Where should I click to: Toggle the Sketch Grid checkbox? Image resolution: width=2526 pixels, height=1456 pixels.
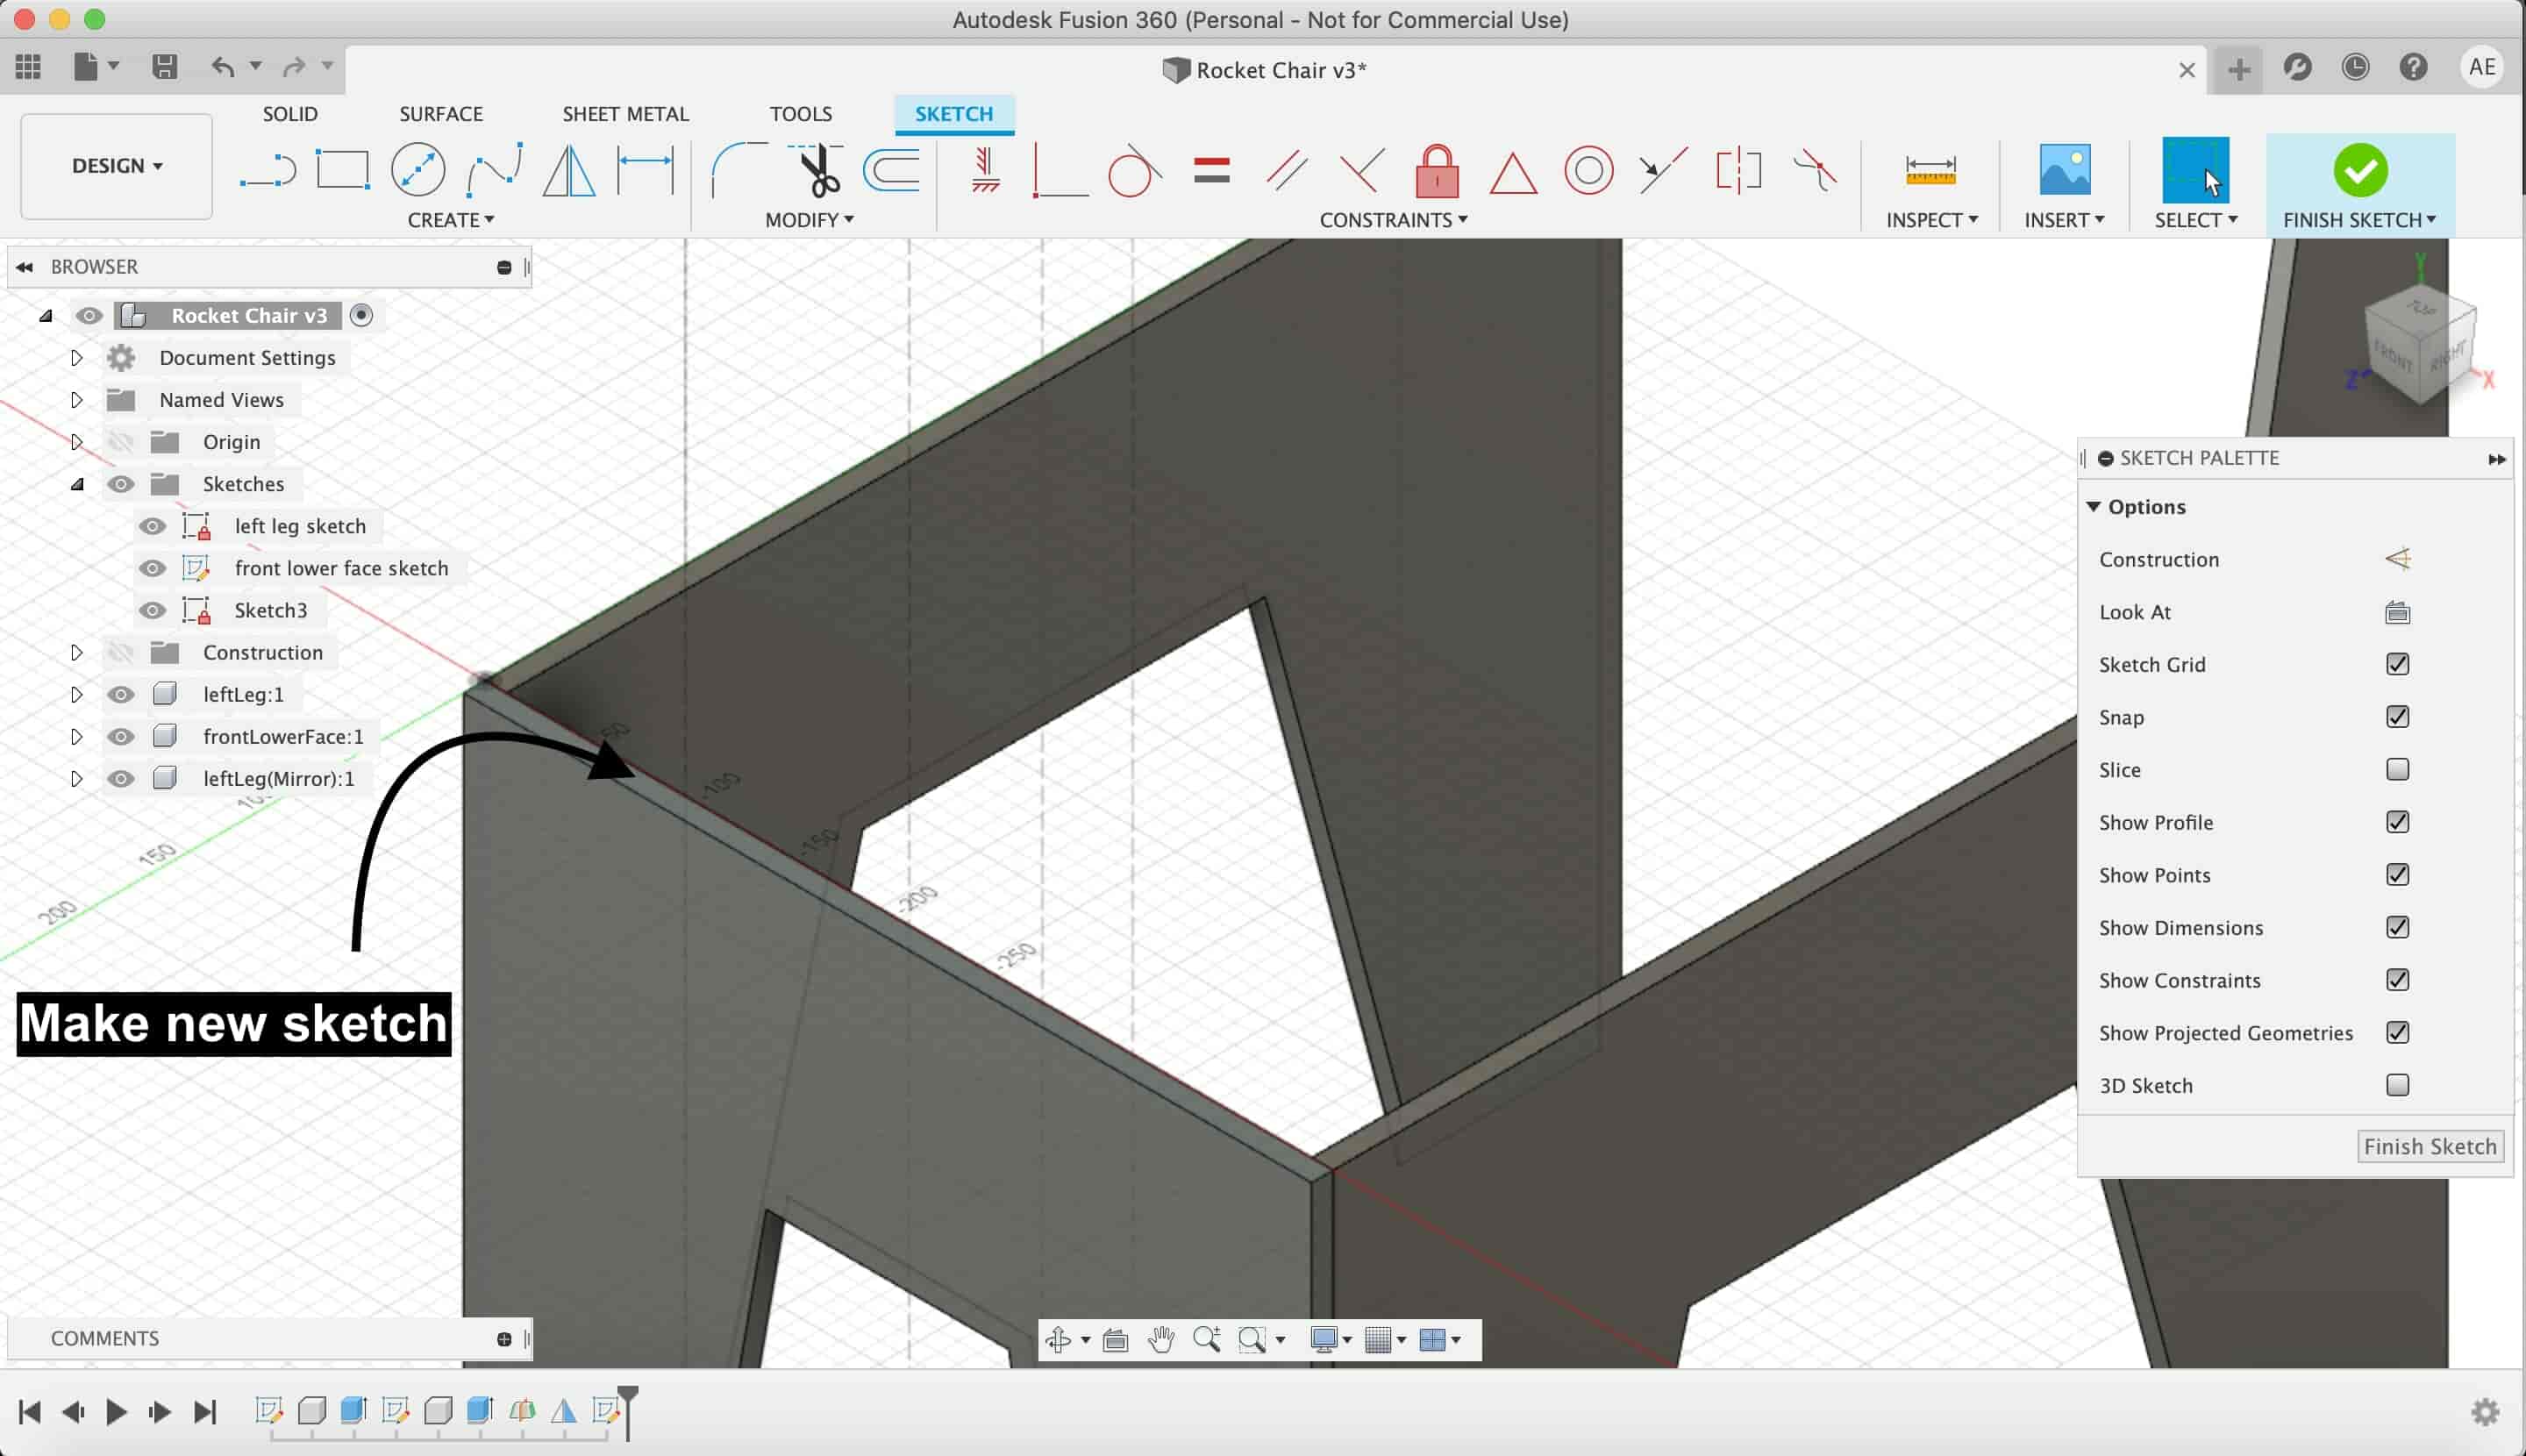click(x=2397, y=664)
